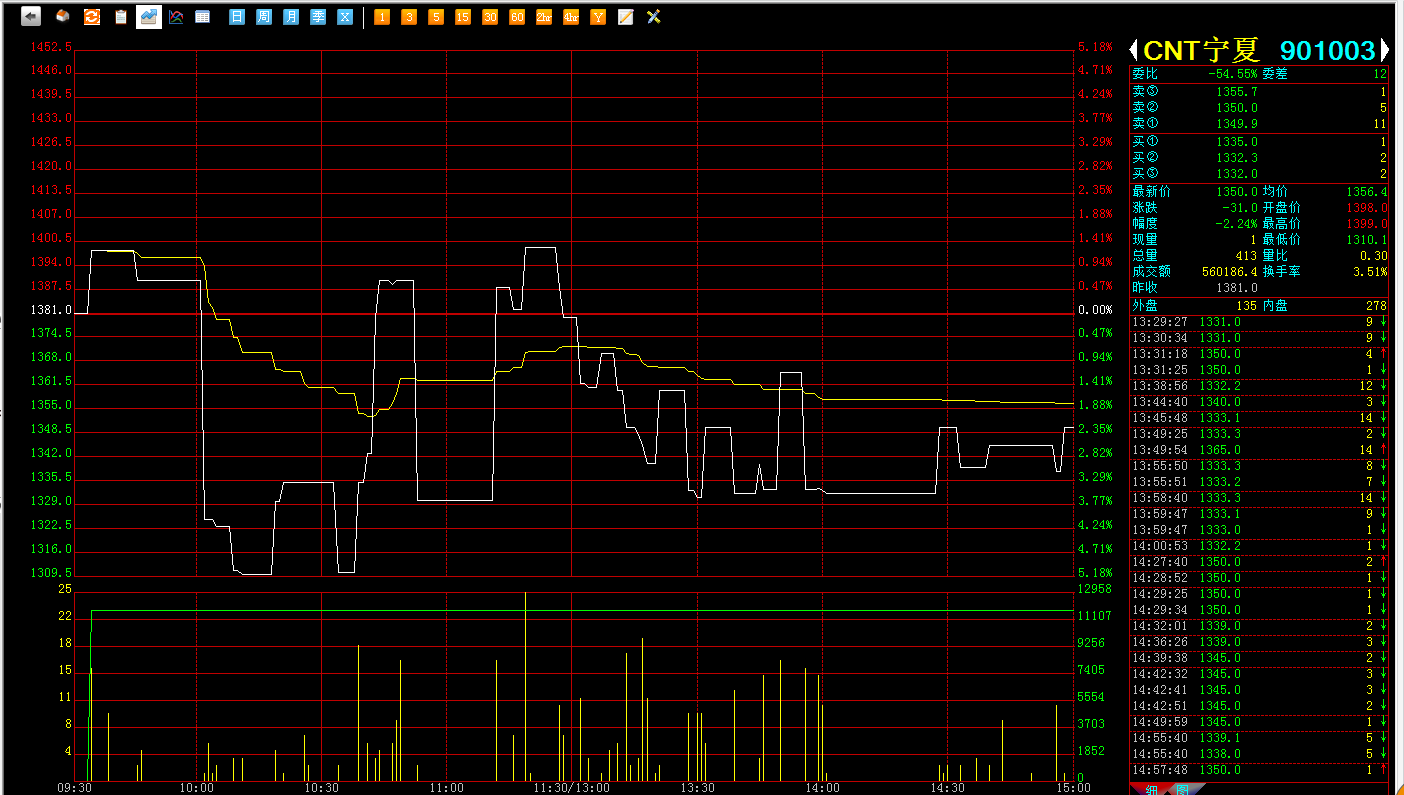Switch to the 细 detail tab
The width and height of the screenshot is (1404, 795).
[1152, 789]
